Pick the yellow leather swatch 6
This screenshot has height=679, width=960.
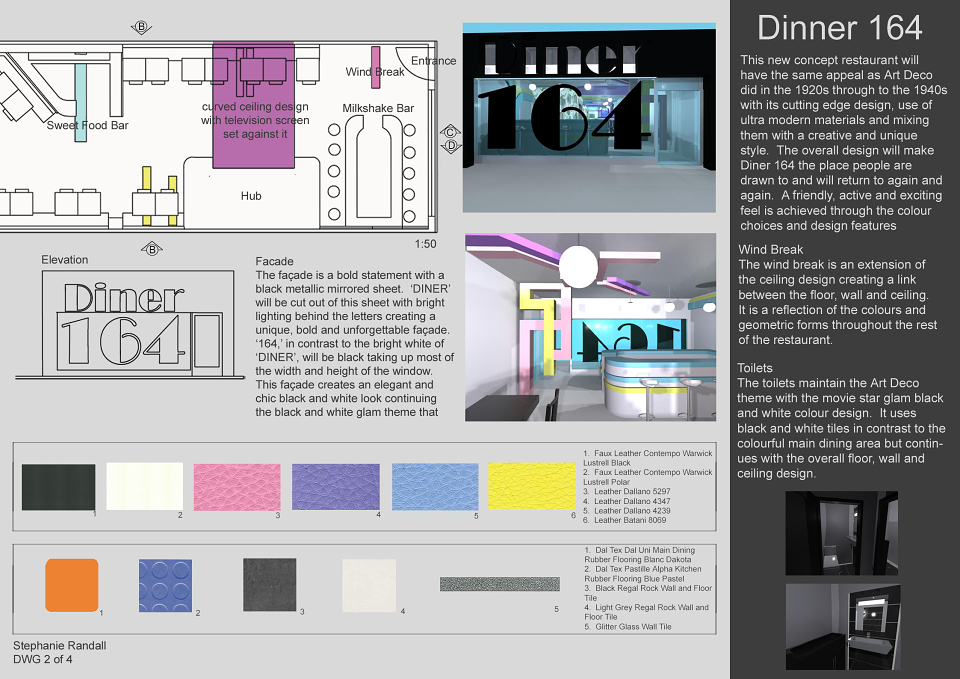(532, 486)
